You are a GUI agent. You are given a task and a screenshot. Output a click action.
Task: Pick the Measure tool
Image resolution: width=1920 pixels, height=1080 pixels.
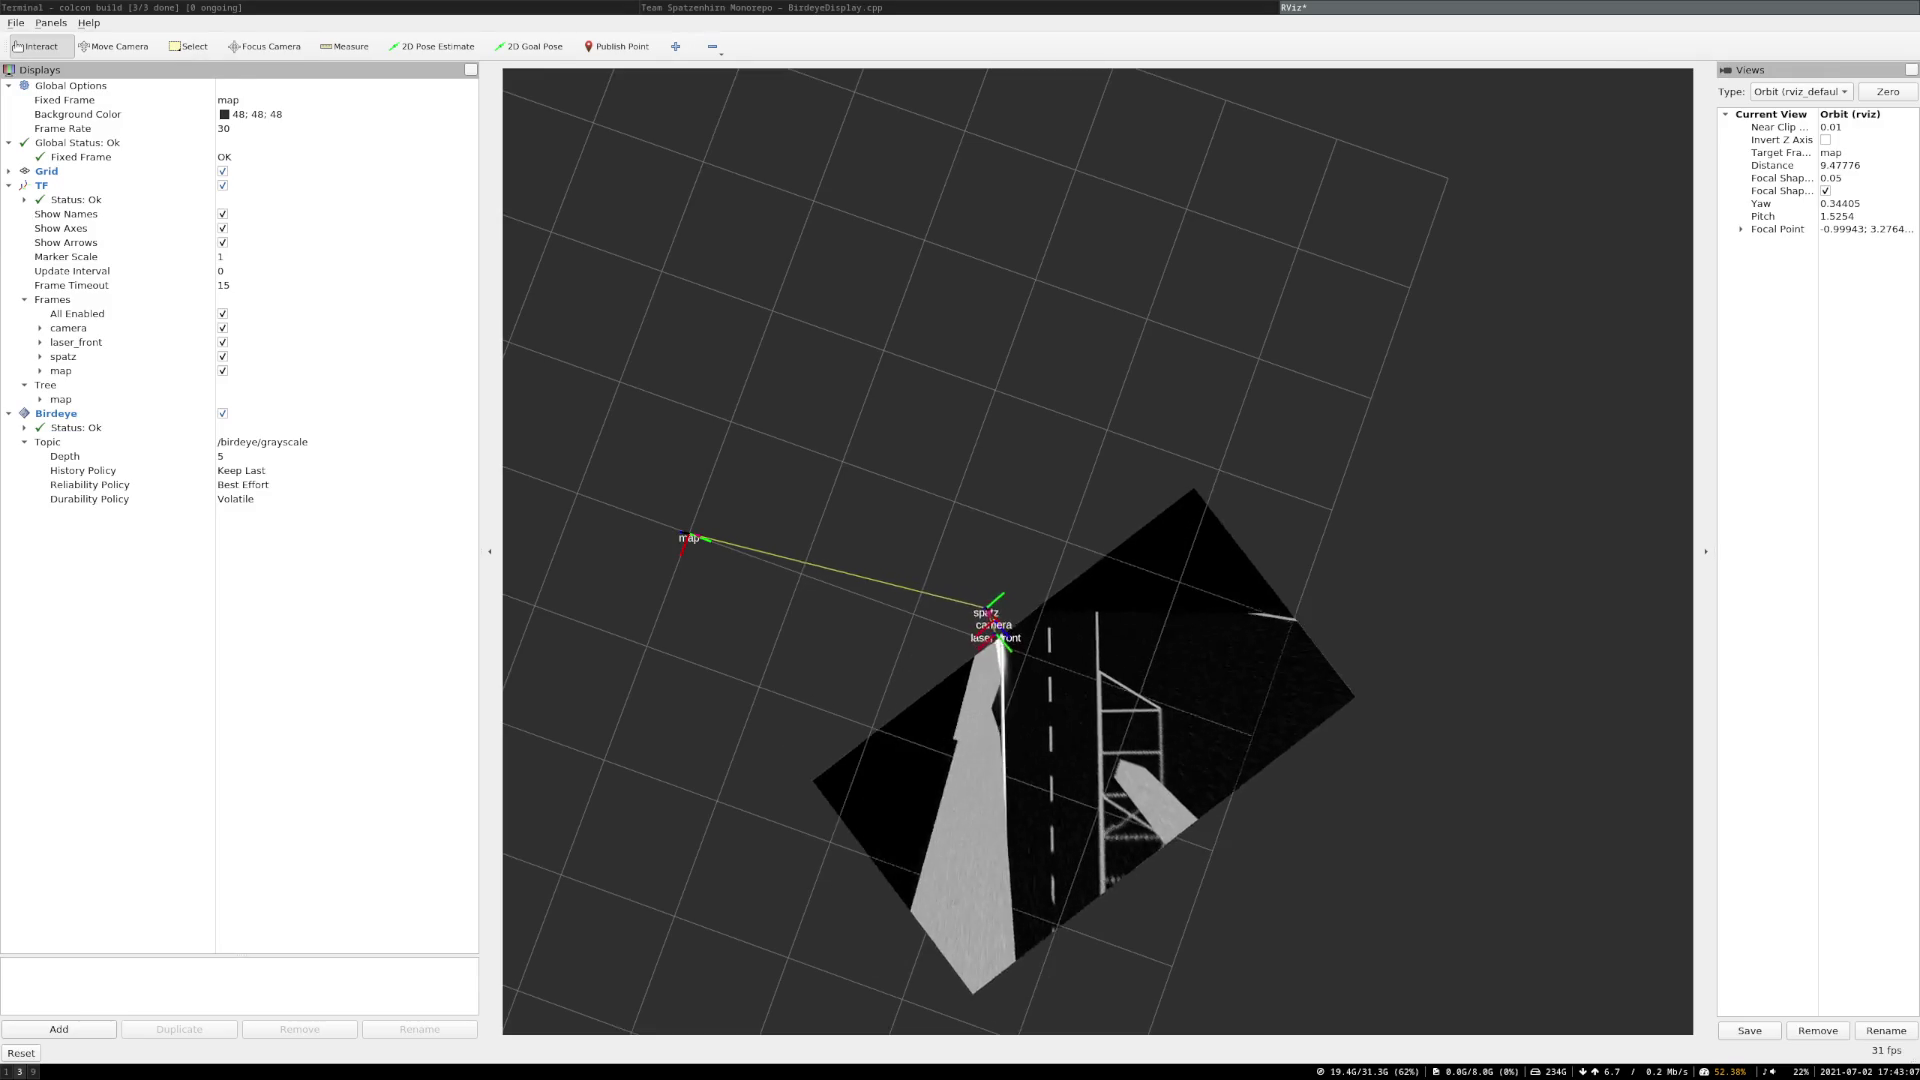344,46
